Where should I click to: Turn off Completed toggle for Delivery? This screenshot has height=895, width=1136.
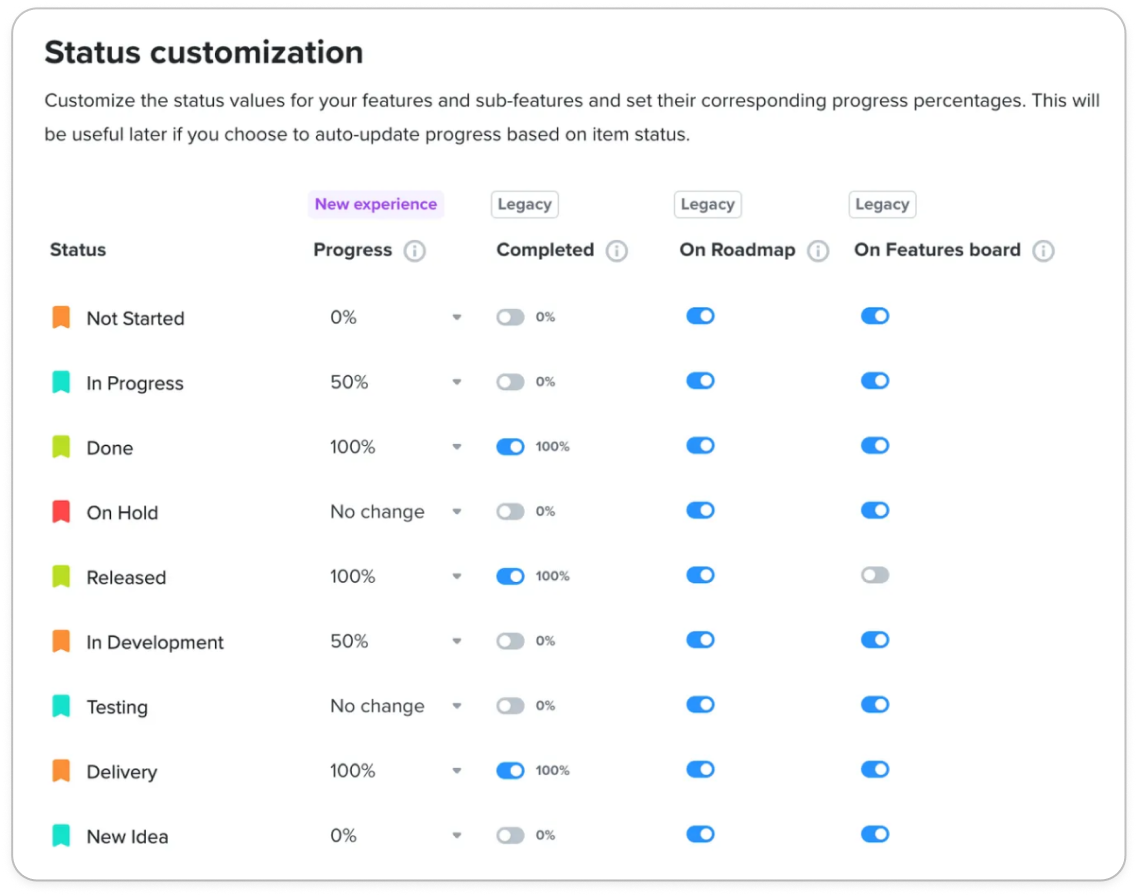click(510, 770)
